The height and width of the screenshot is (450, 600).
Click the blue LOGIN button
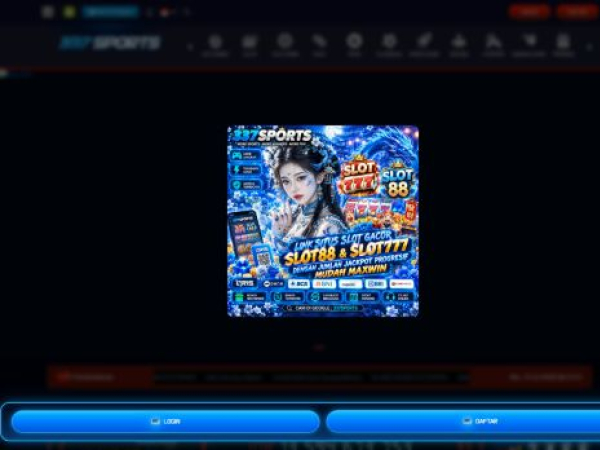tap(165, 421)
